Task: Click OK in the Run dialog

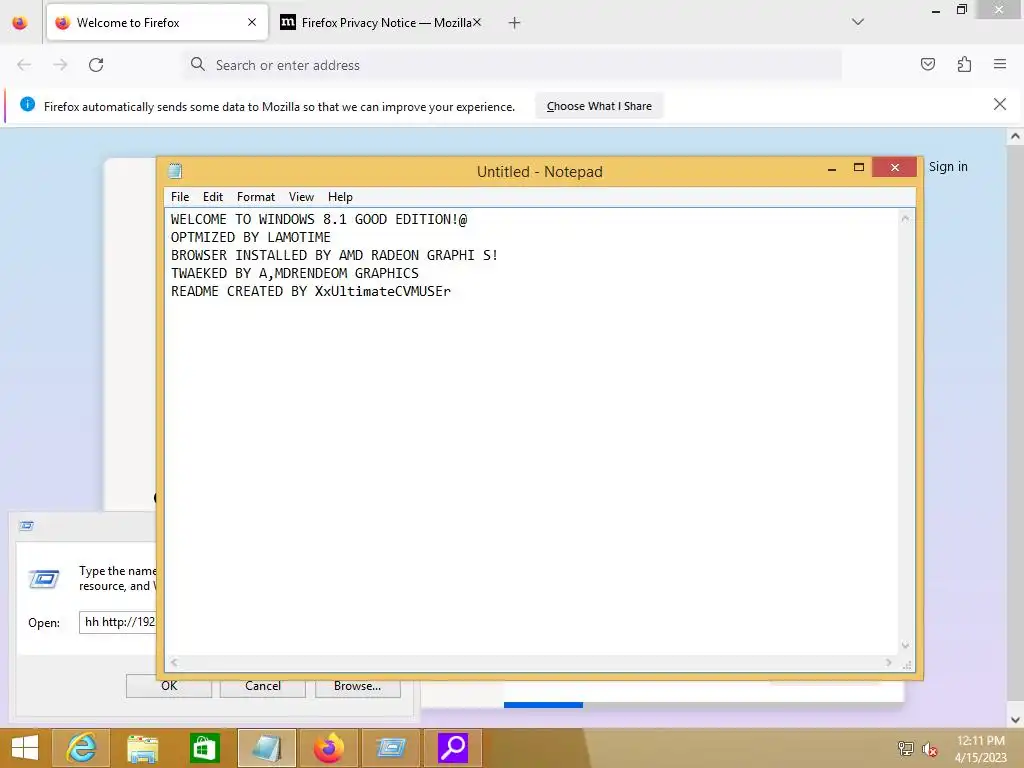Action: 168,686
